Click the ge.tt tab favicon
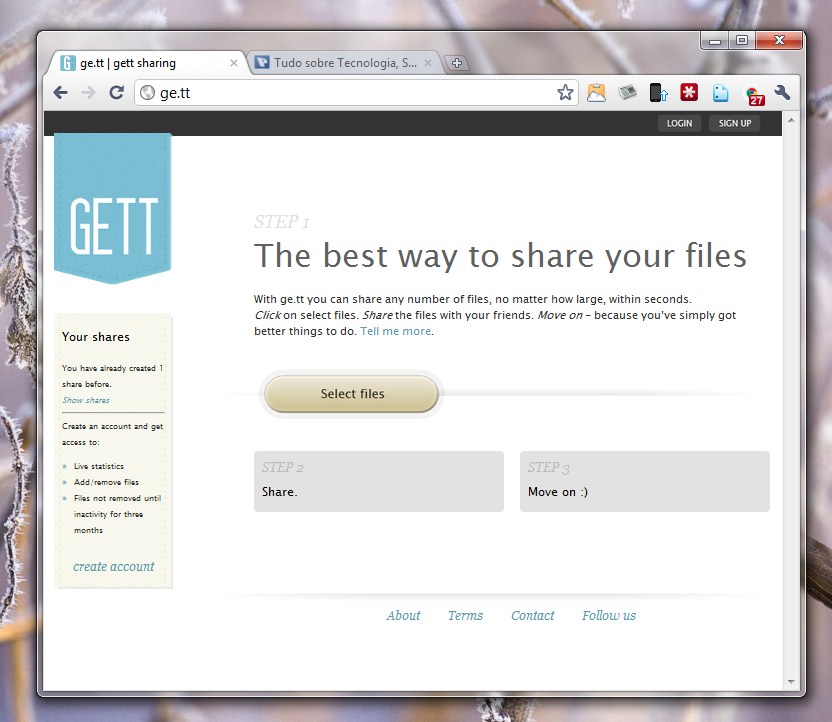832x722 pixels. click(x=67, y=63)
